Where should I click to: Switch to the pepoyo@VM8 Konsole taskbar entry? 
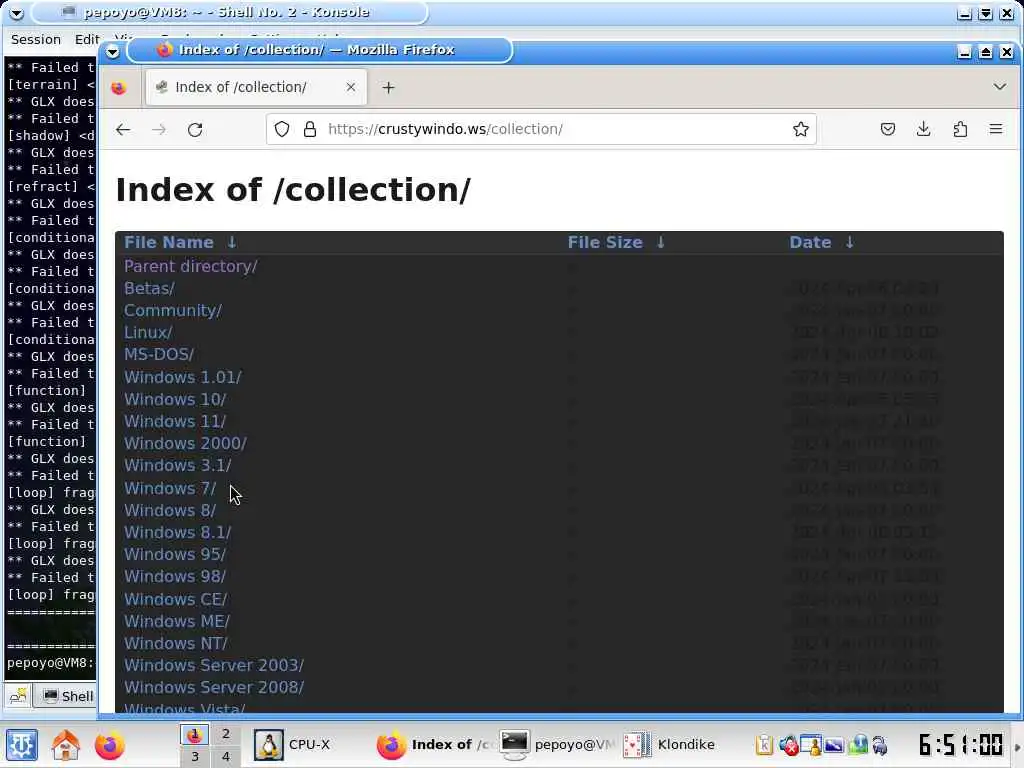pos(557,745)
